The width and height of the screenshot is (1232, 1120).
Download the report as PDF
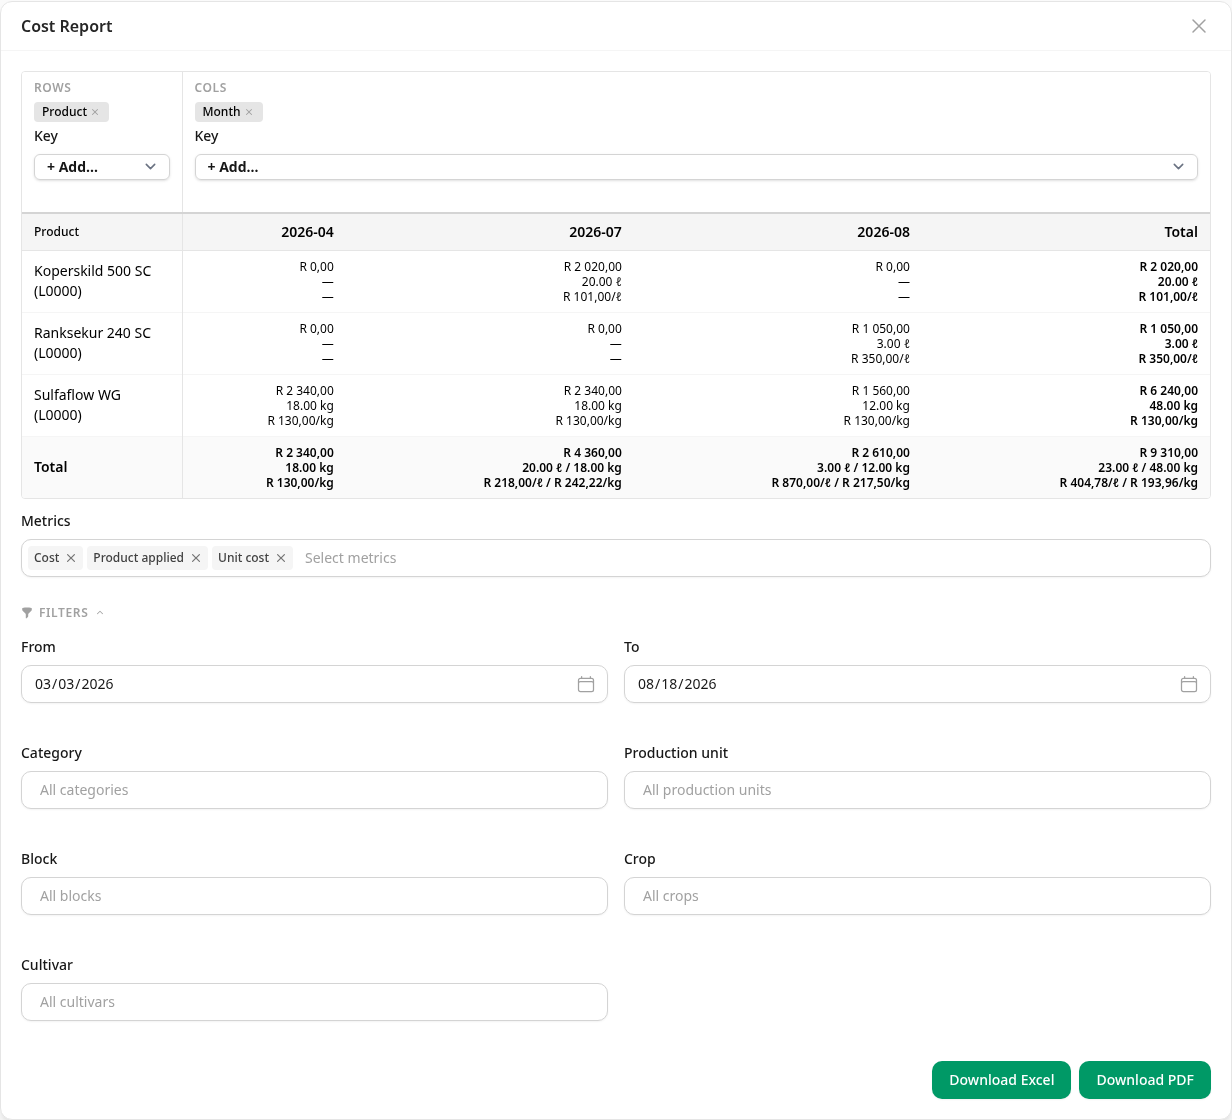(x=1145, y=1080)
